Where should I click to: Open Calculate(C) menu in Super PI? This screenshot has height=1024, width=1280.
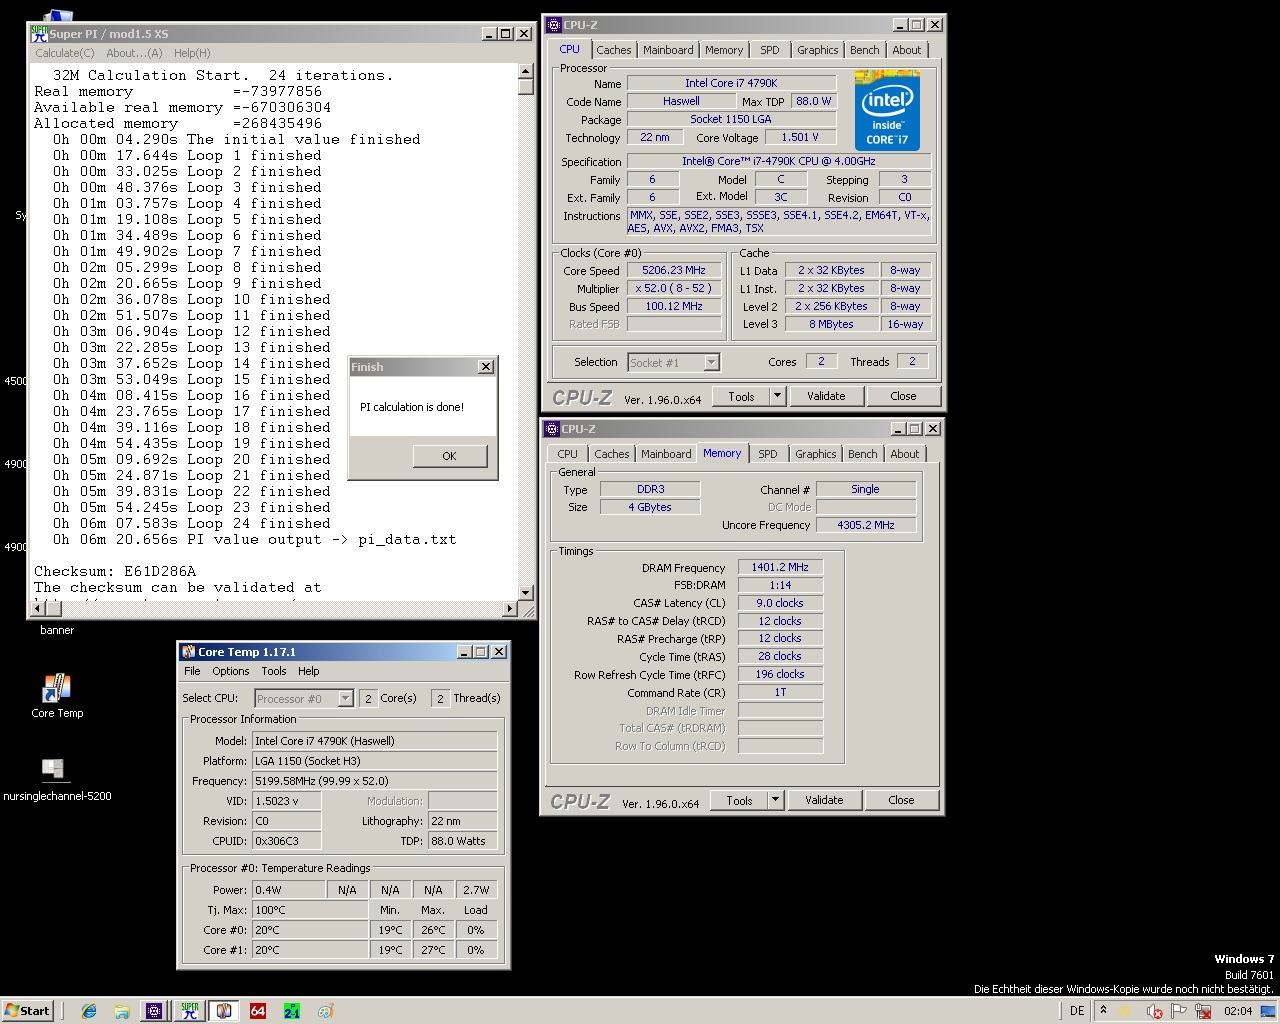click(65, 53)
